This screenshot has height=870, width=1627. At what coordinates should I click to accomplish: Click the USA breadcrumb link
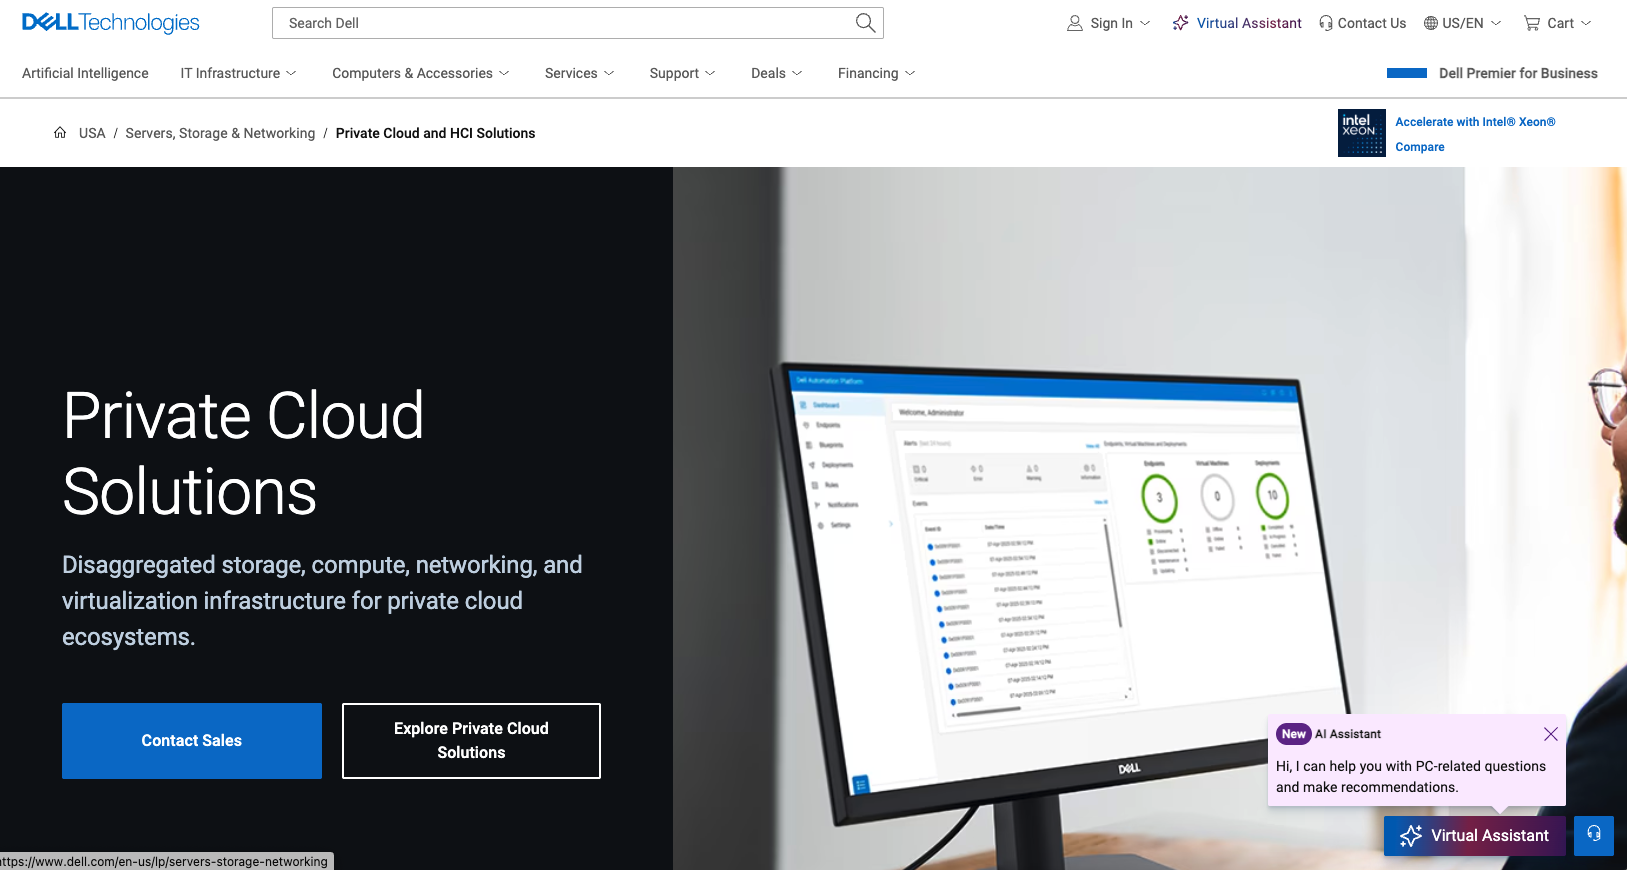92,133
